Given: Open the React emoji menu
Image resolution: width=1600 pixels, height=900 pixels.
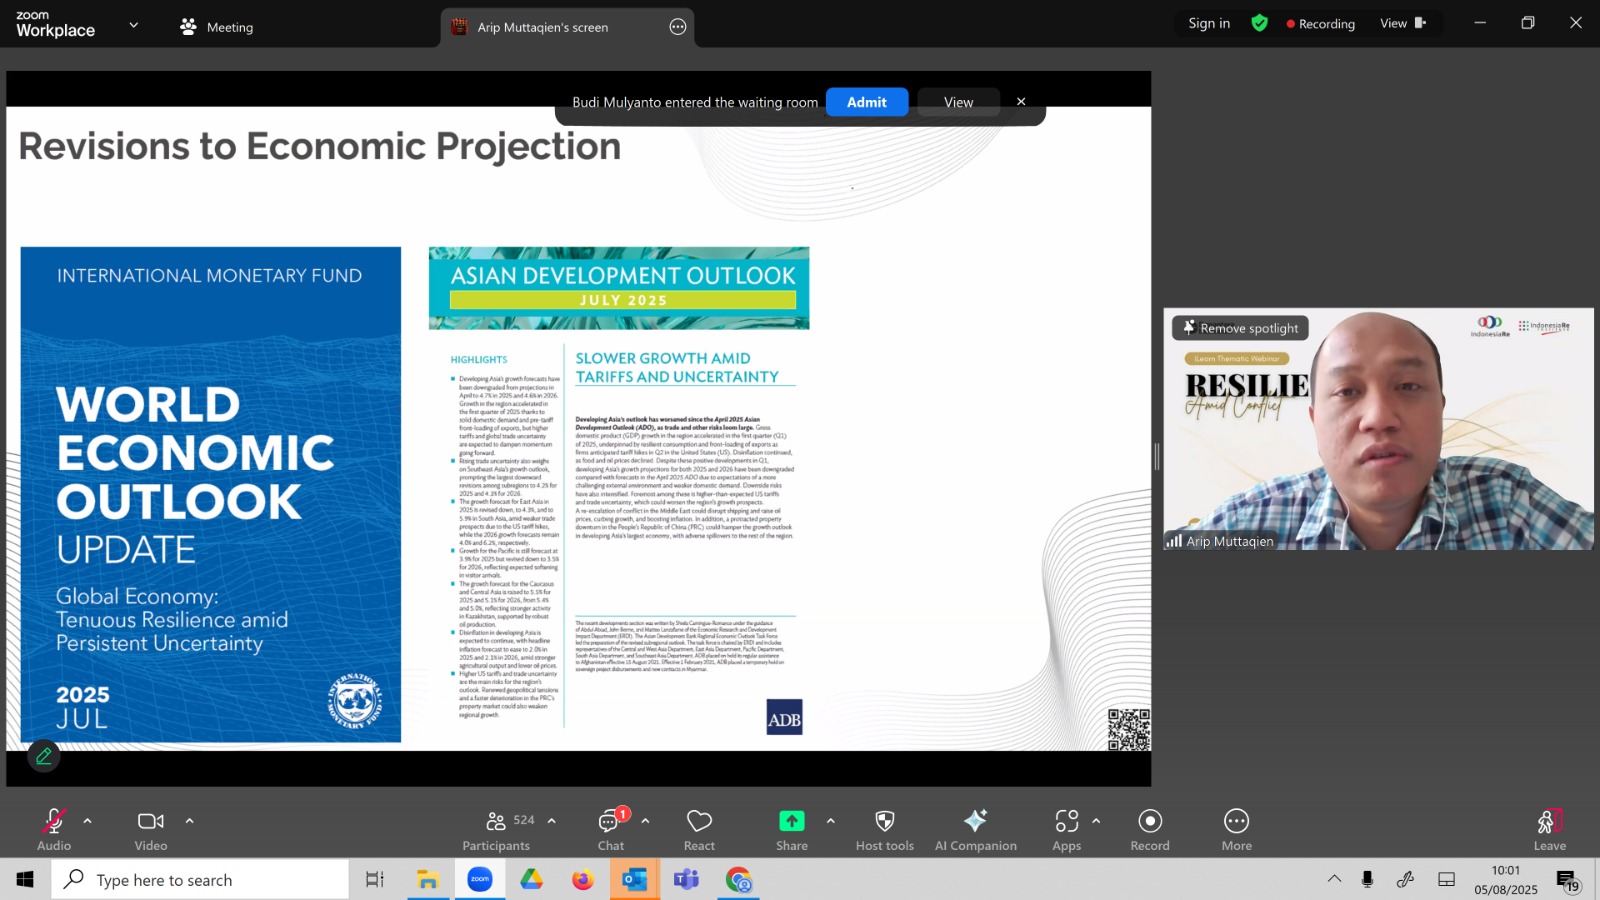Looking at the screenshot, I should pos(699,830).
